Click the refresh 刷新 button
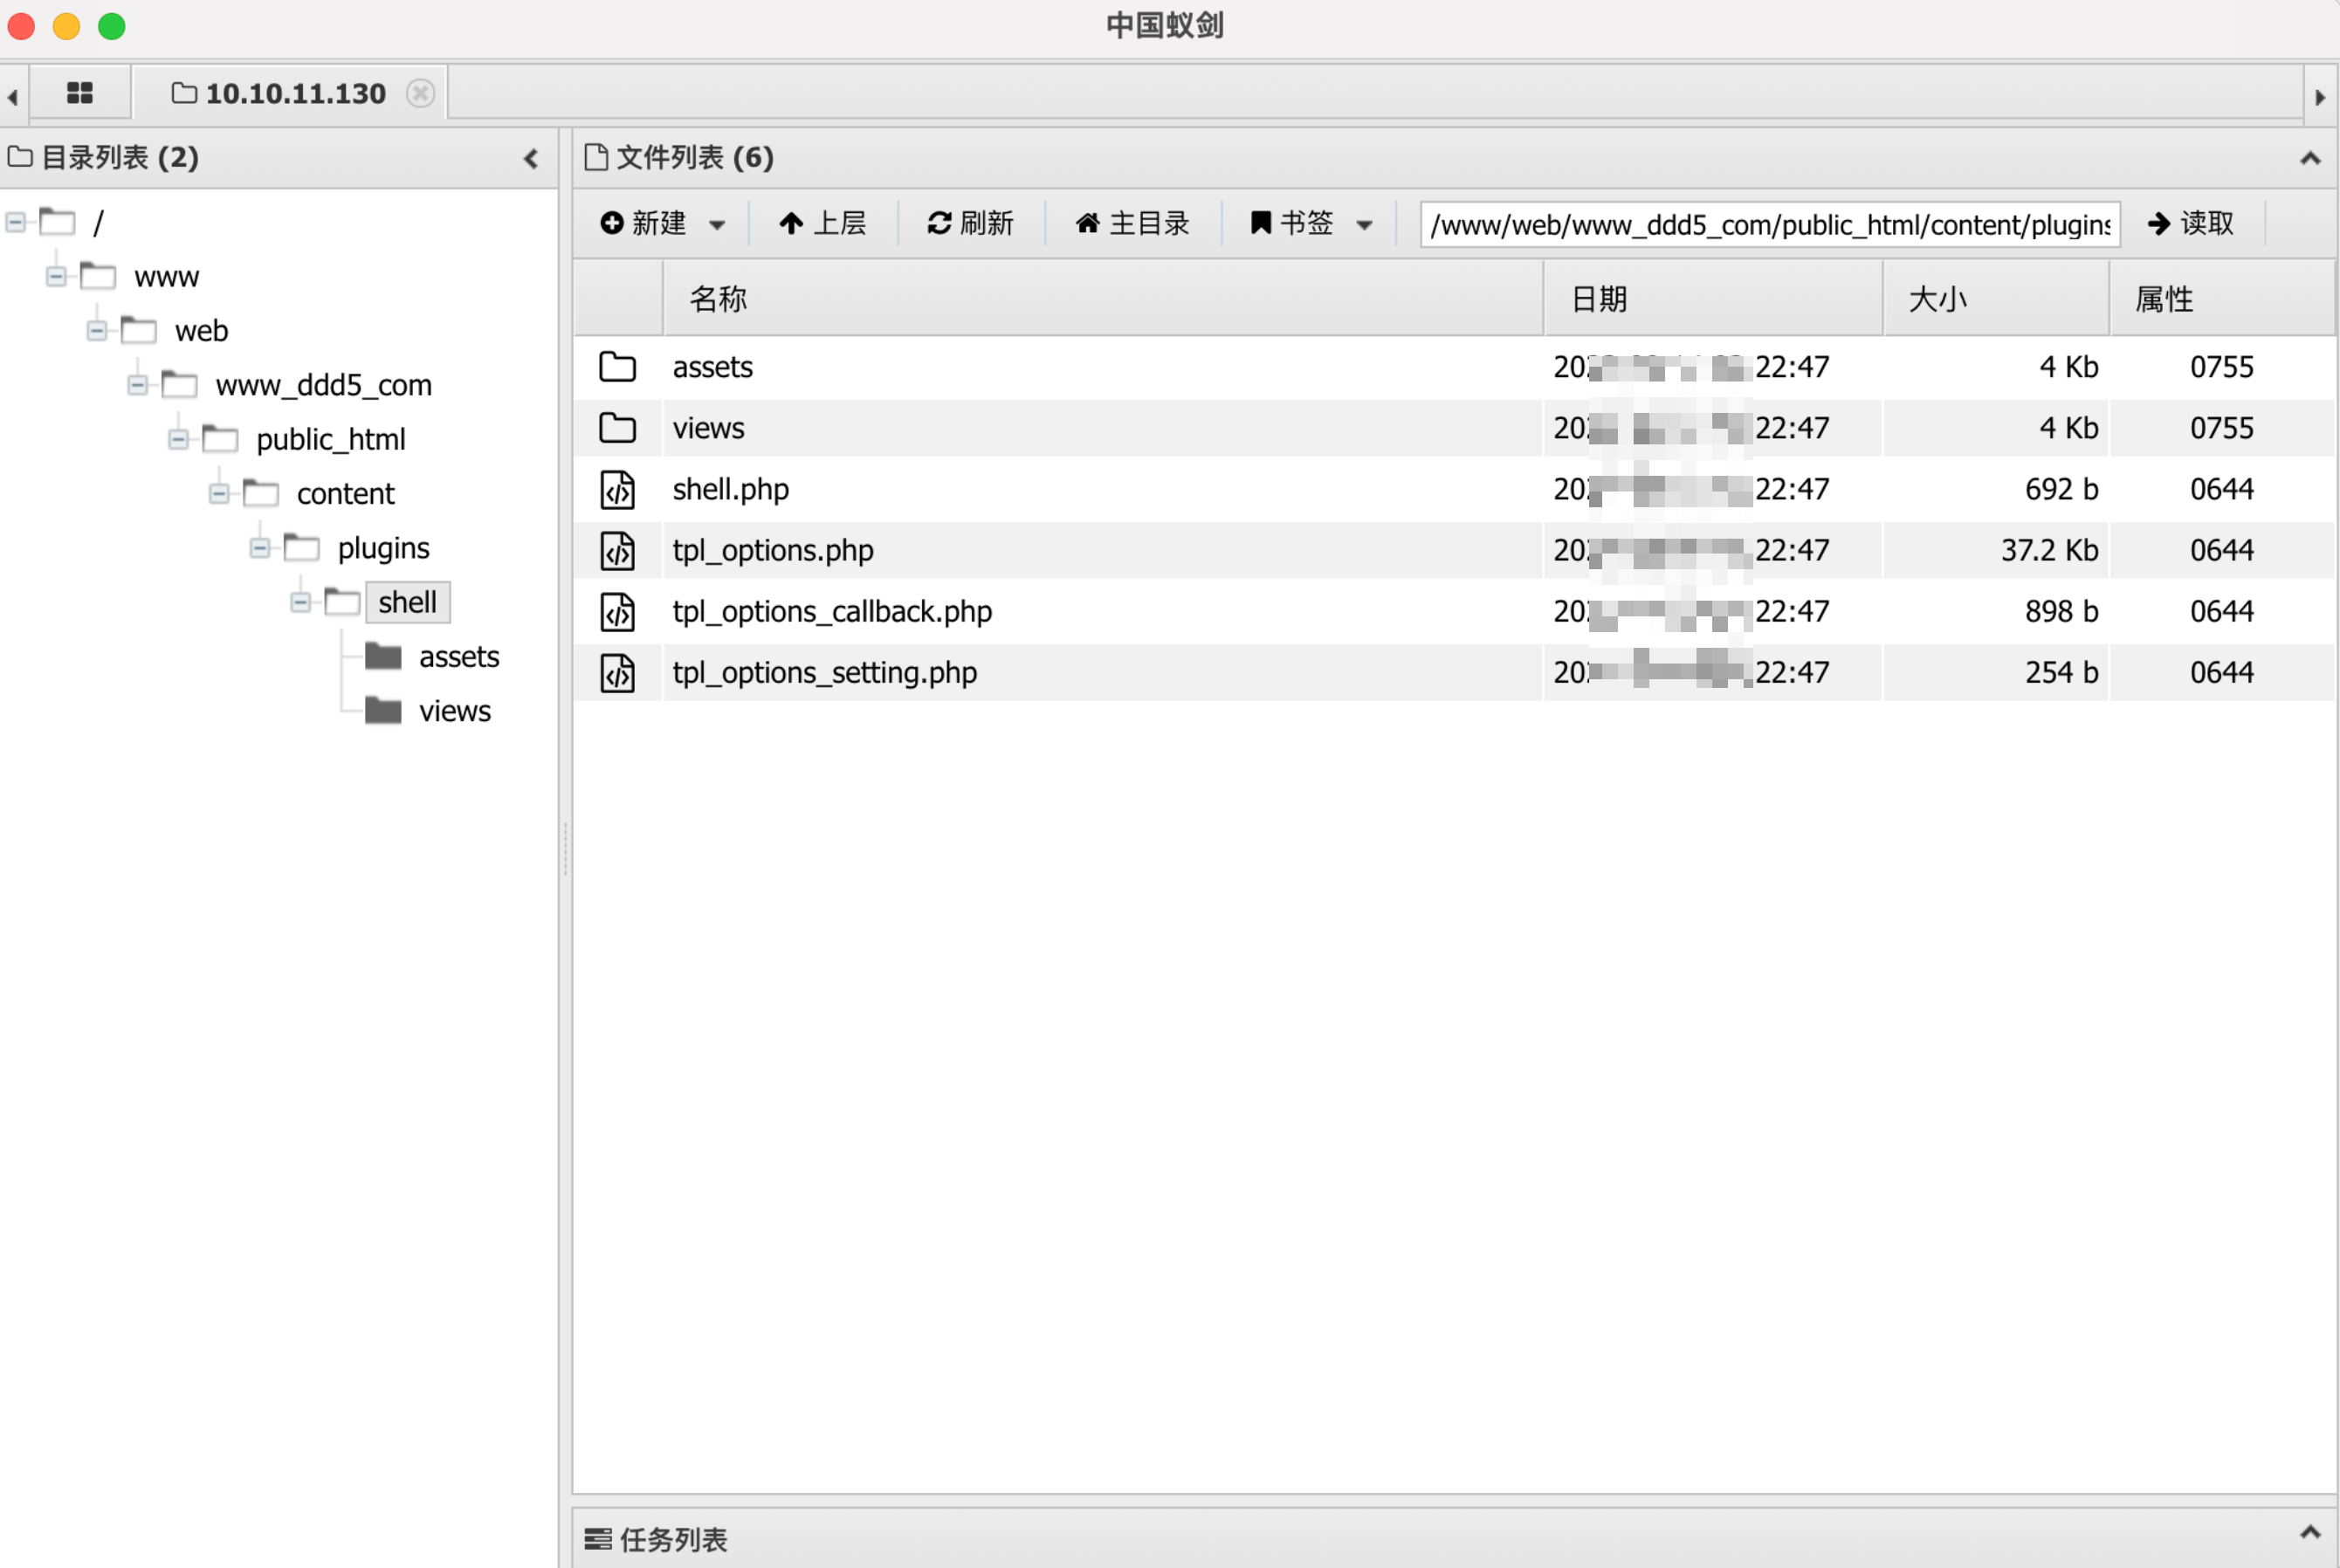The image size is (2340, 1568). (970, 223)
